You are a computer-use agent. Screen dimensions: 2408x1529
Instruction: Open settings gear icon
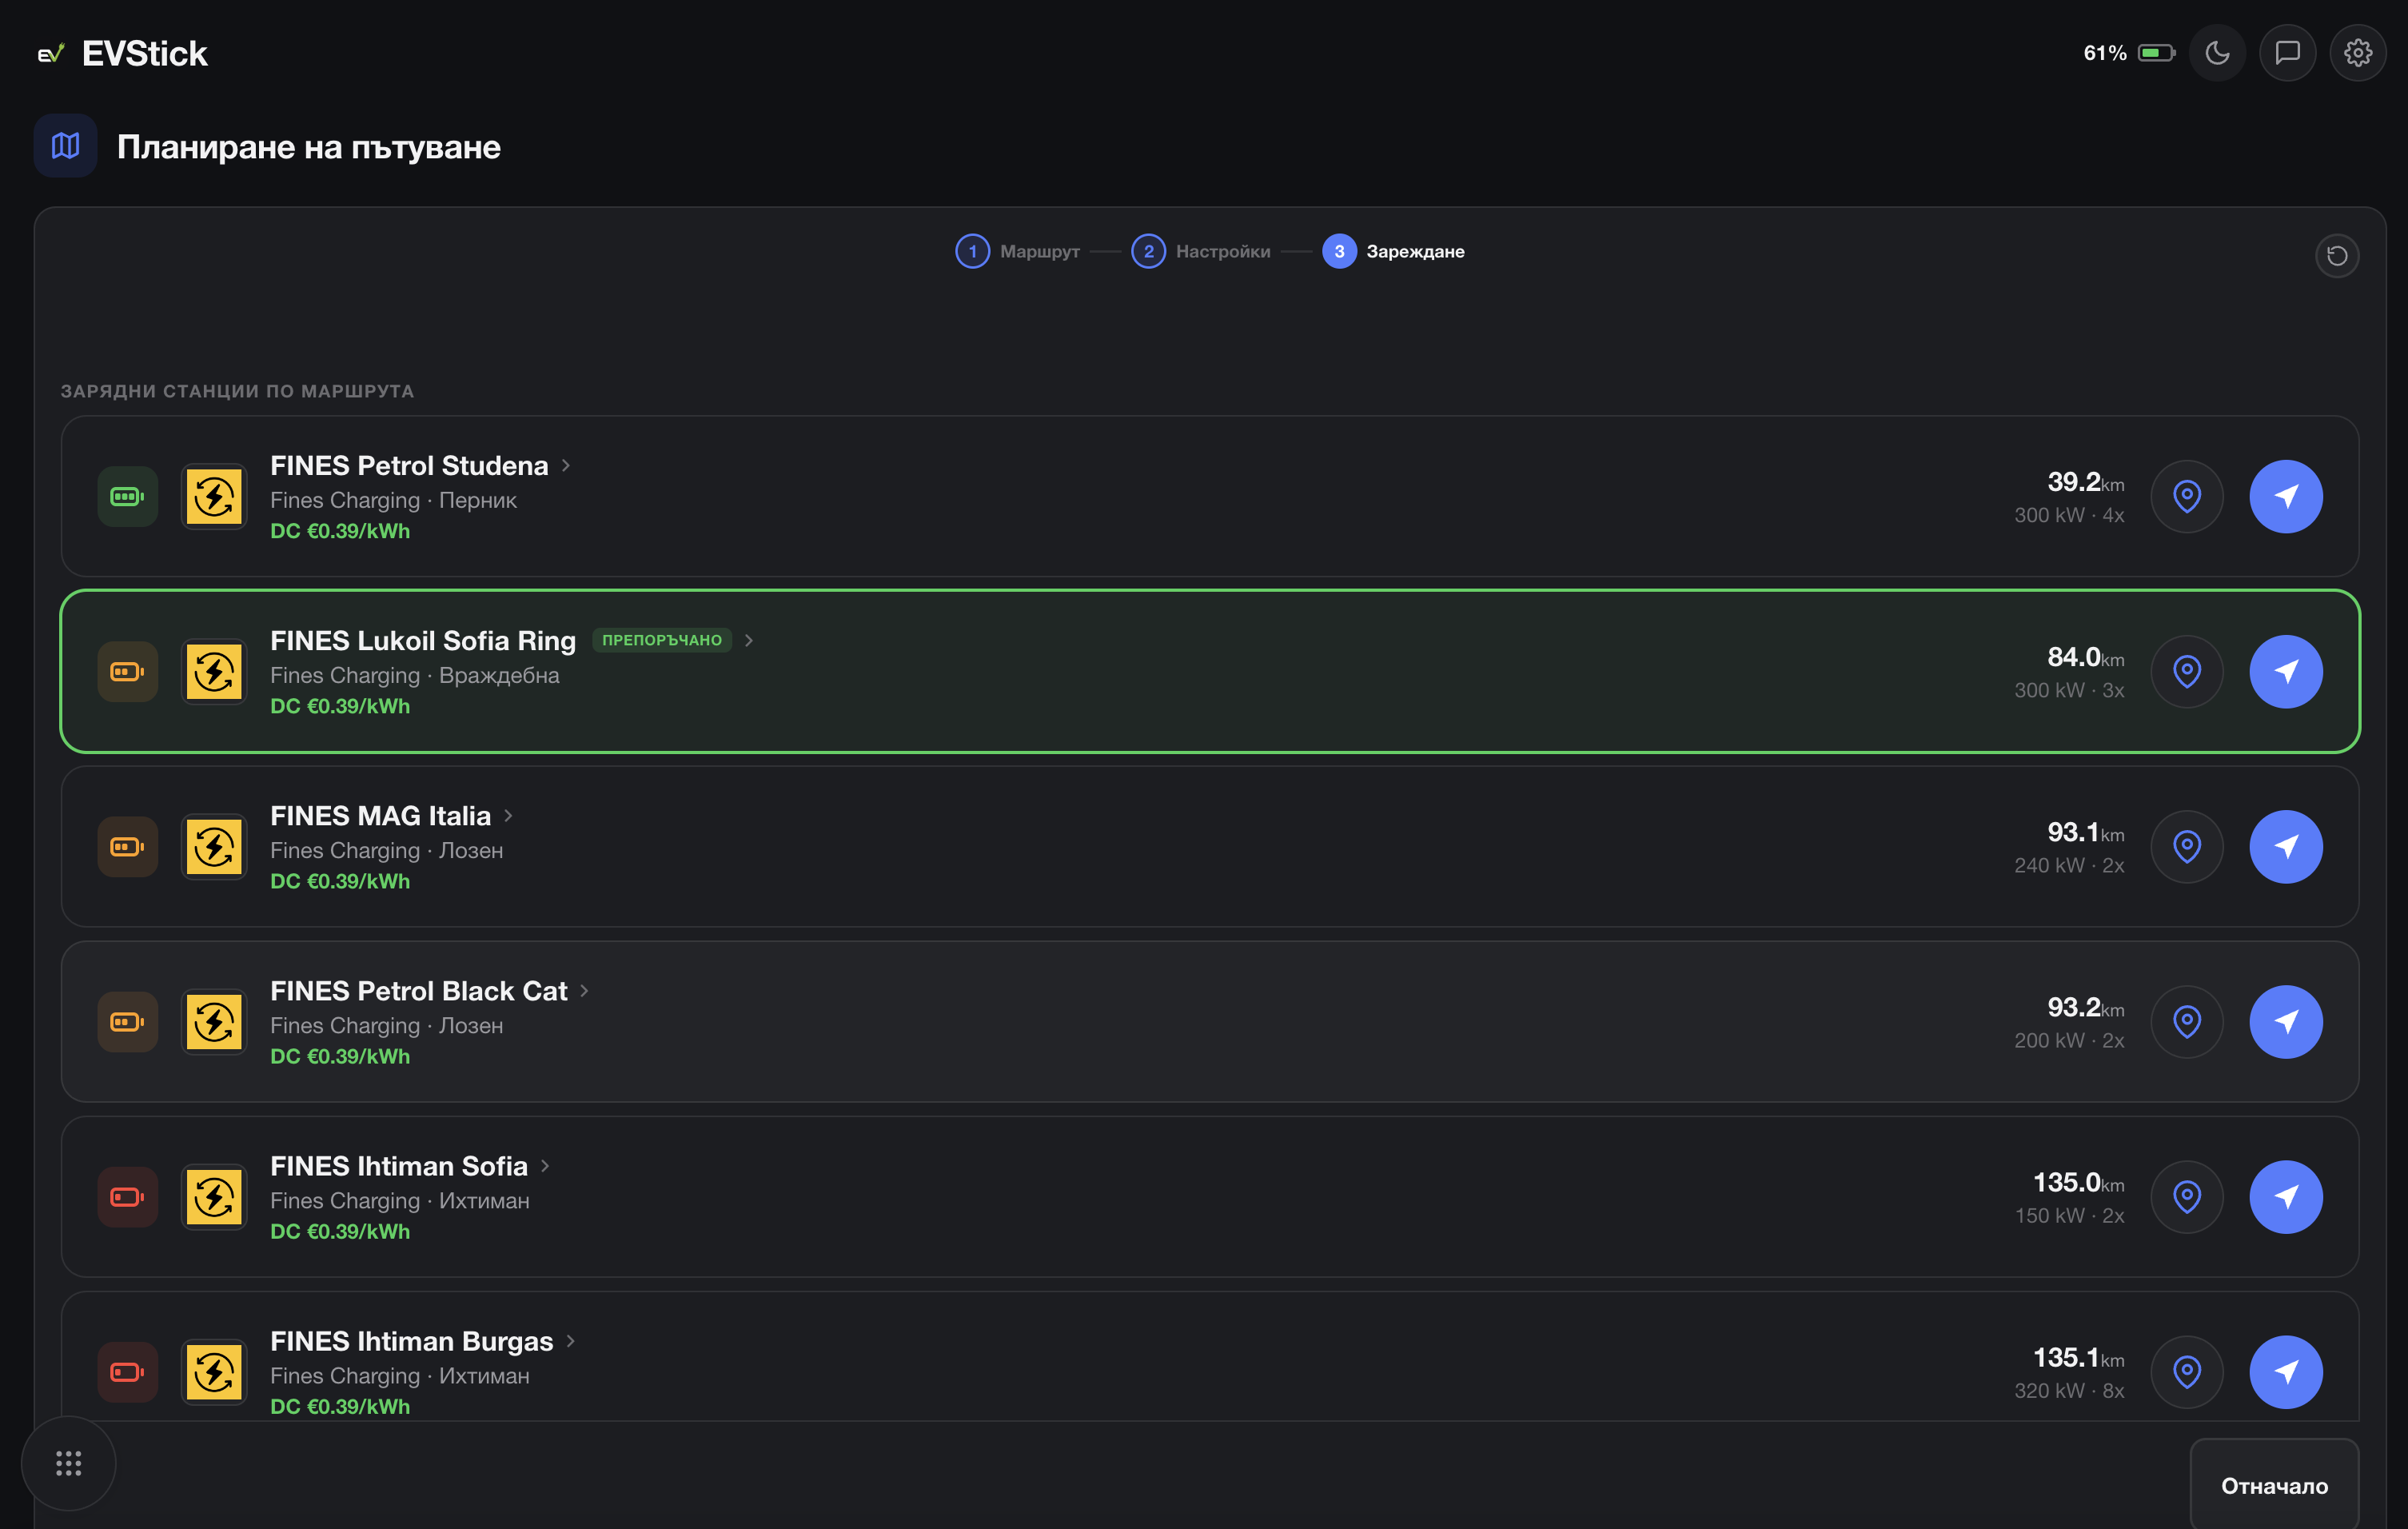[2358, 53]
